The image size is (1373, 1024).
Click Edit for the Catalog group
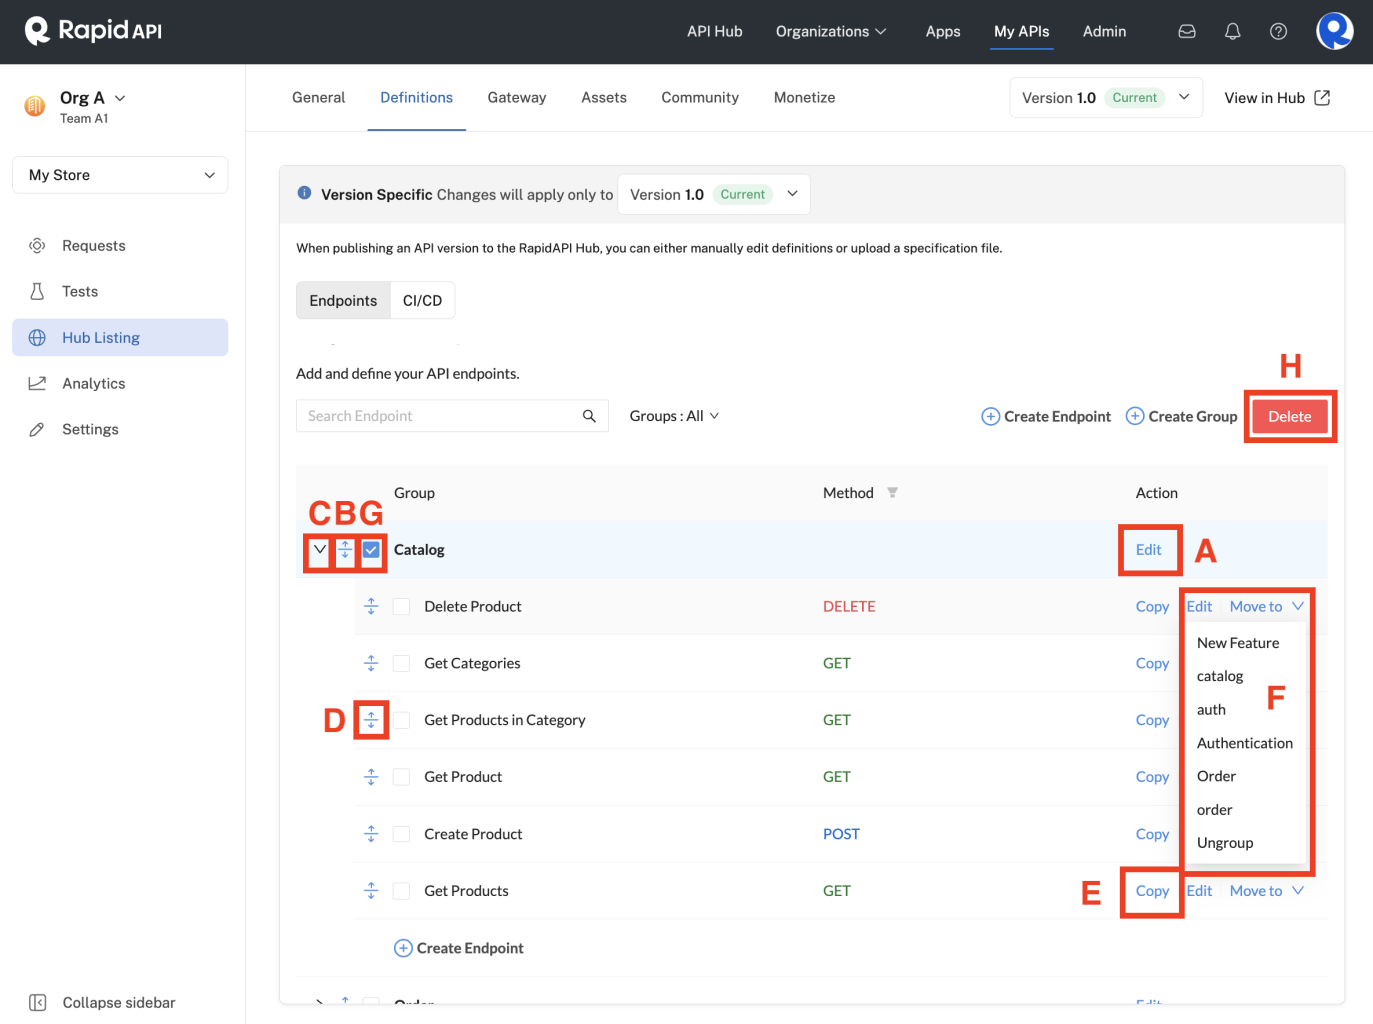click(1149, 550)
